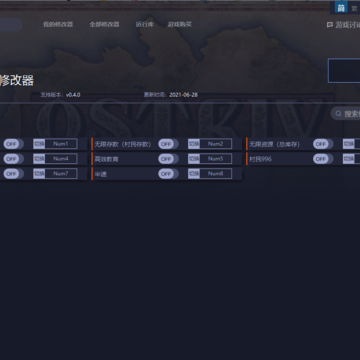Enable the 无限存款（村民存款） switch
This screenshot has height=360, width=360.
(168, 144)
